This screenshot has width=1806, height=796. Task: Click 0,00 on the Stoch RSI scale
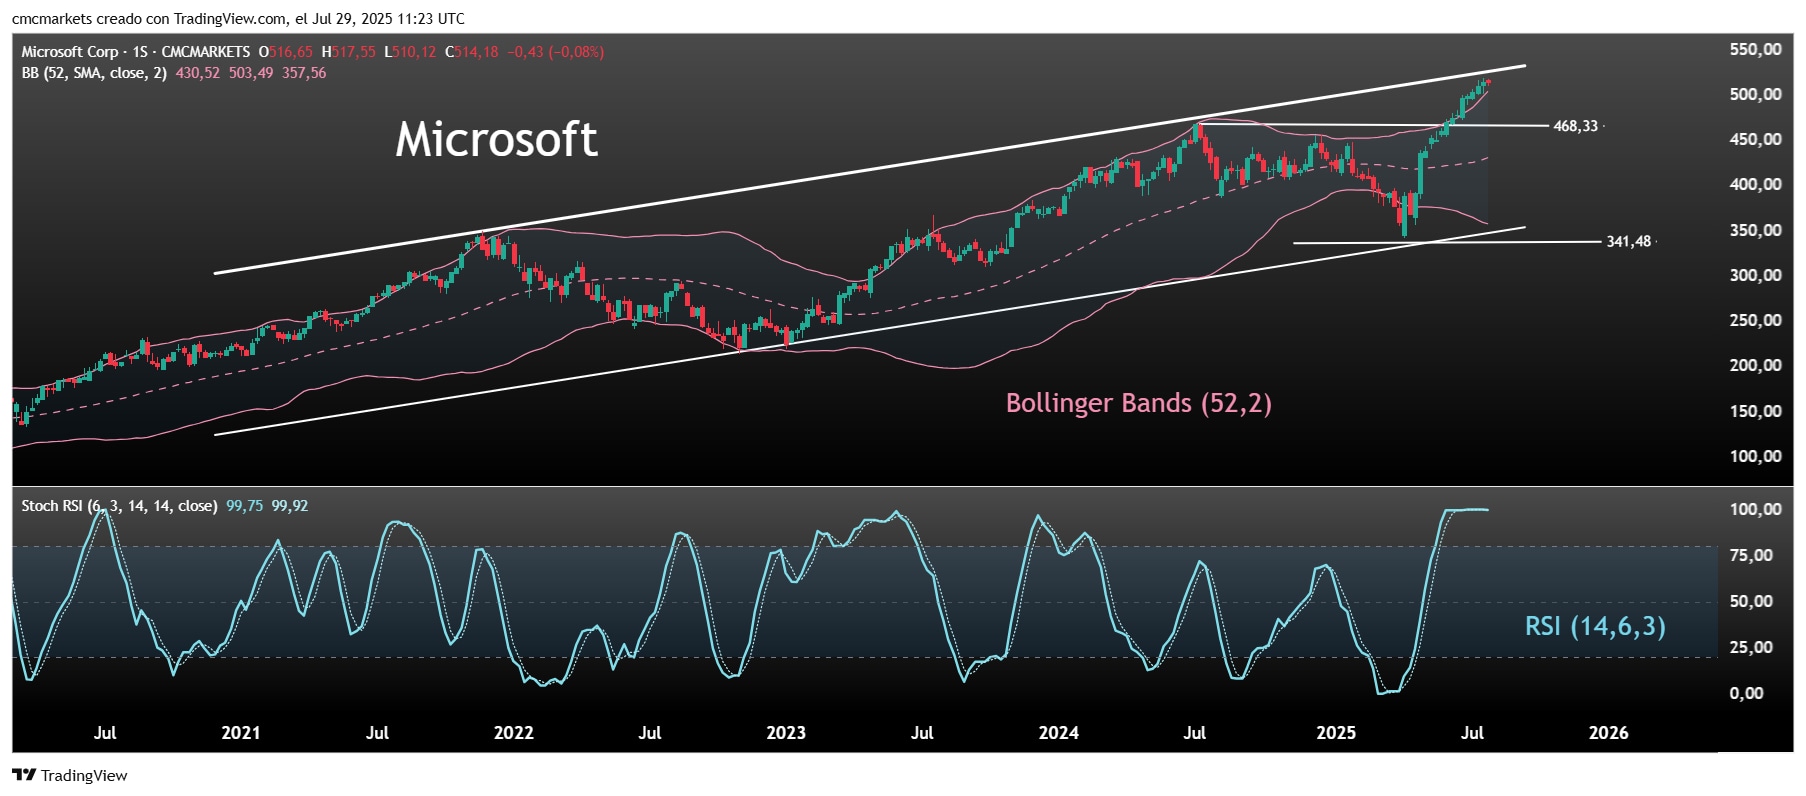(x=1747, y=693)
